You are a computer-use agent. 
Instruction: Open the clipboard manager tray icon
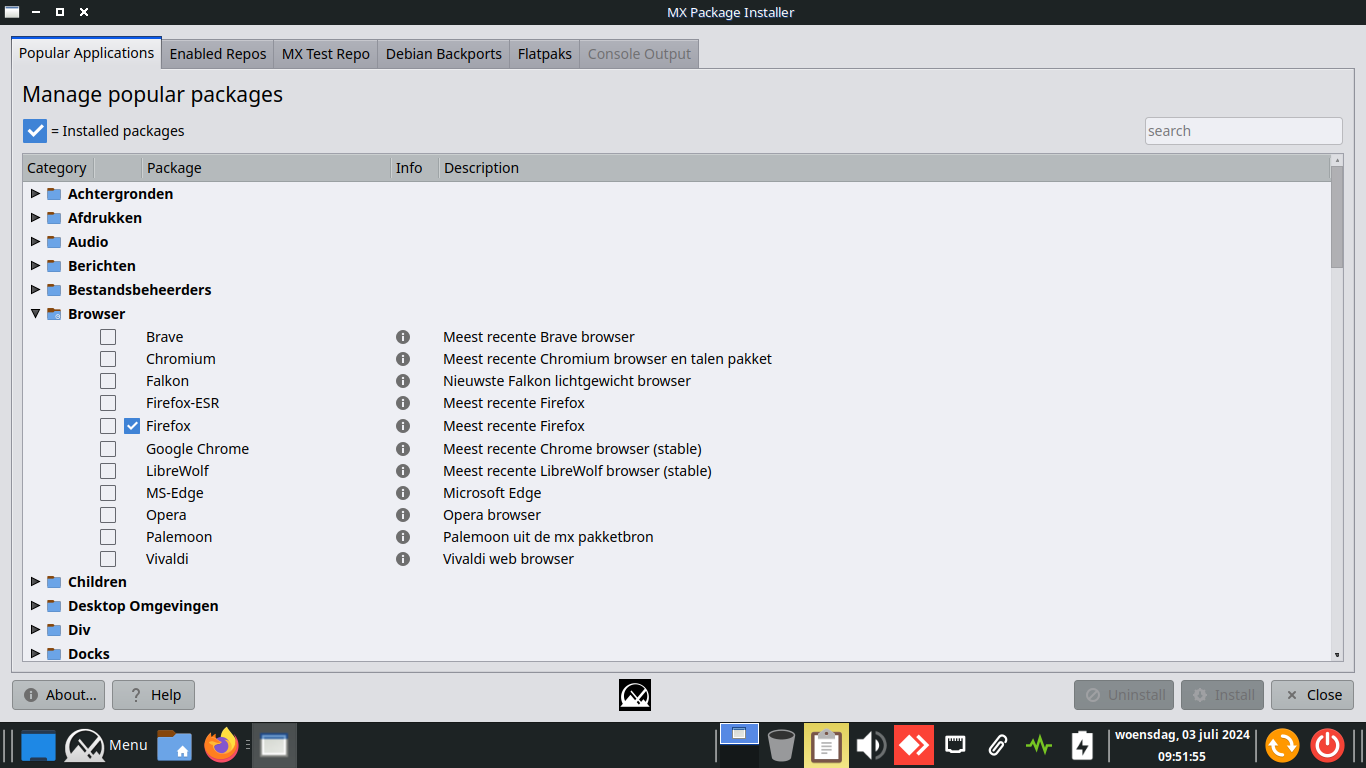pos(826,745)
